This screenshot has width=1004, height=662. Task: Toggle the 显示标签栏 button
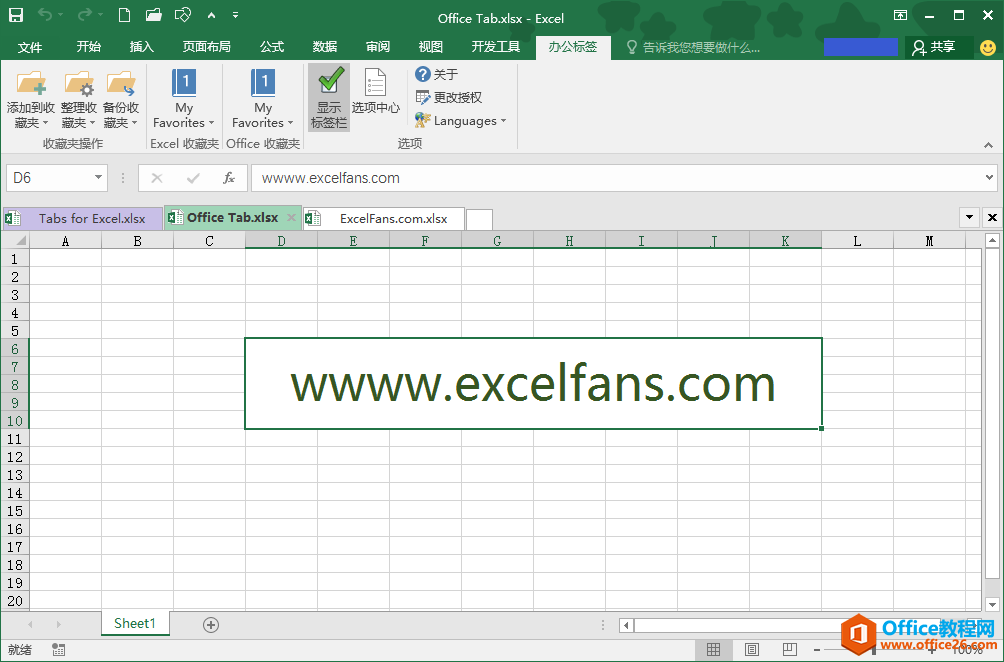[x=329, y=97]
